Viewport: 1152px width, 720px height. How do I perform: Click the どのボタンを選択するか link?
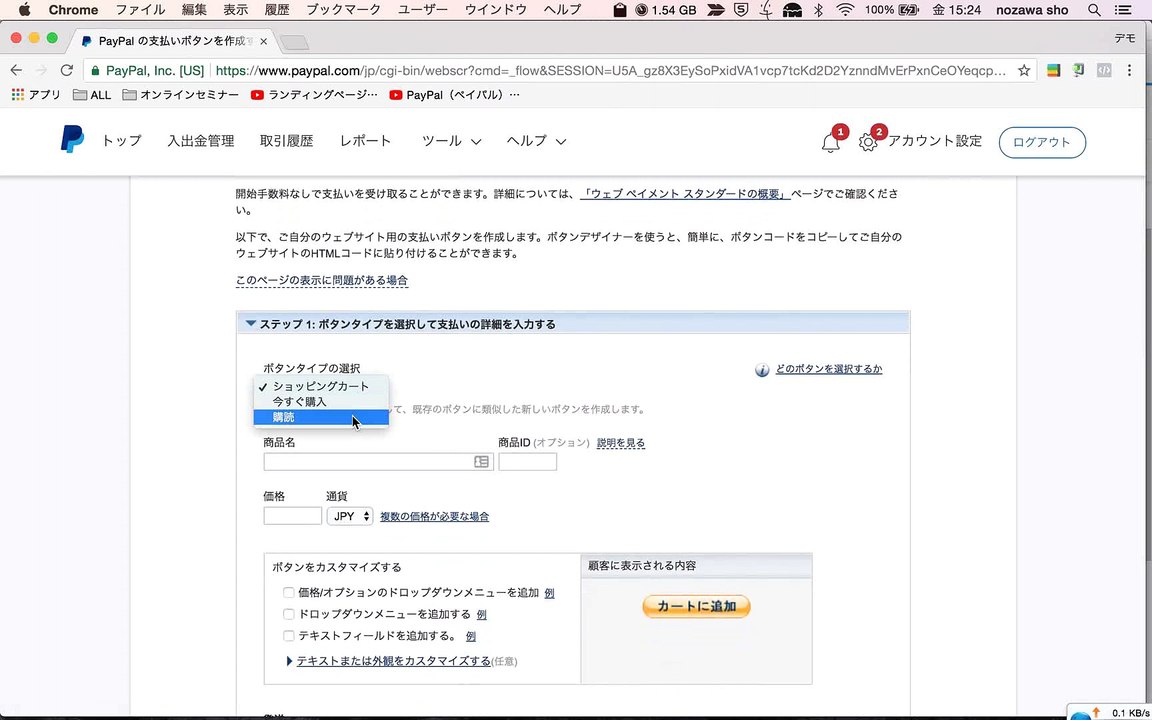829,370
